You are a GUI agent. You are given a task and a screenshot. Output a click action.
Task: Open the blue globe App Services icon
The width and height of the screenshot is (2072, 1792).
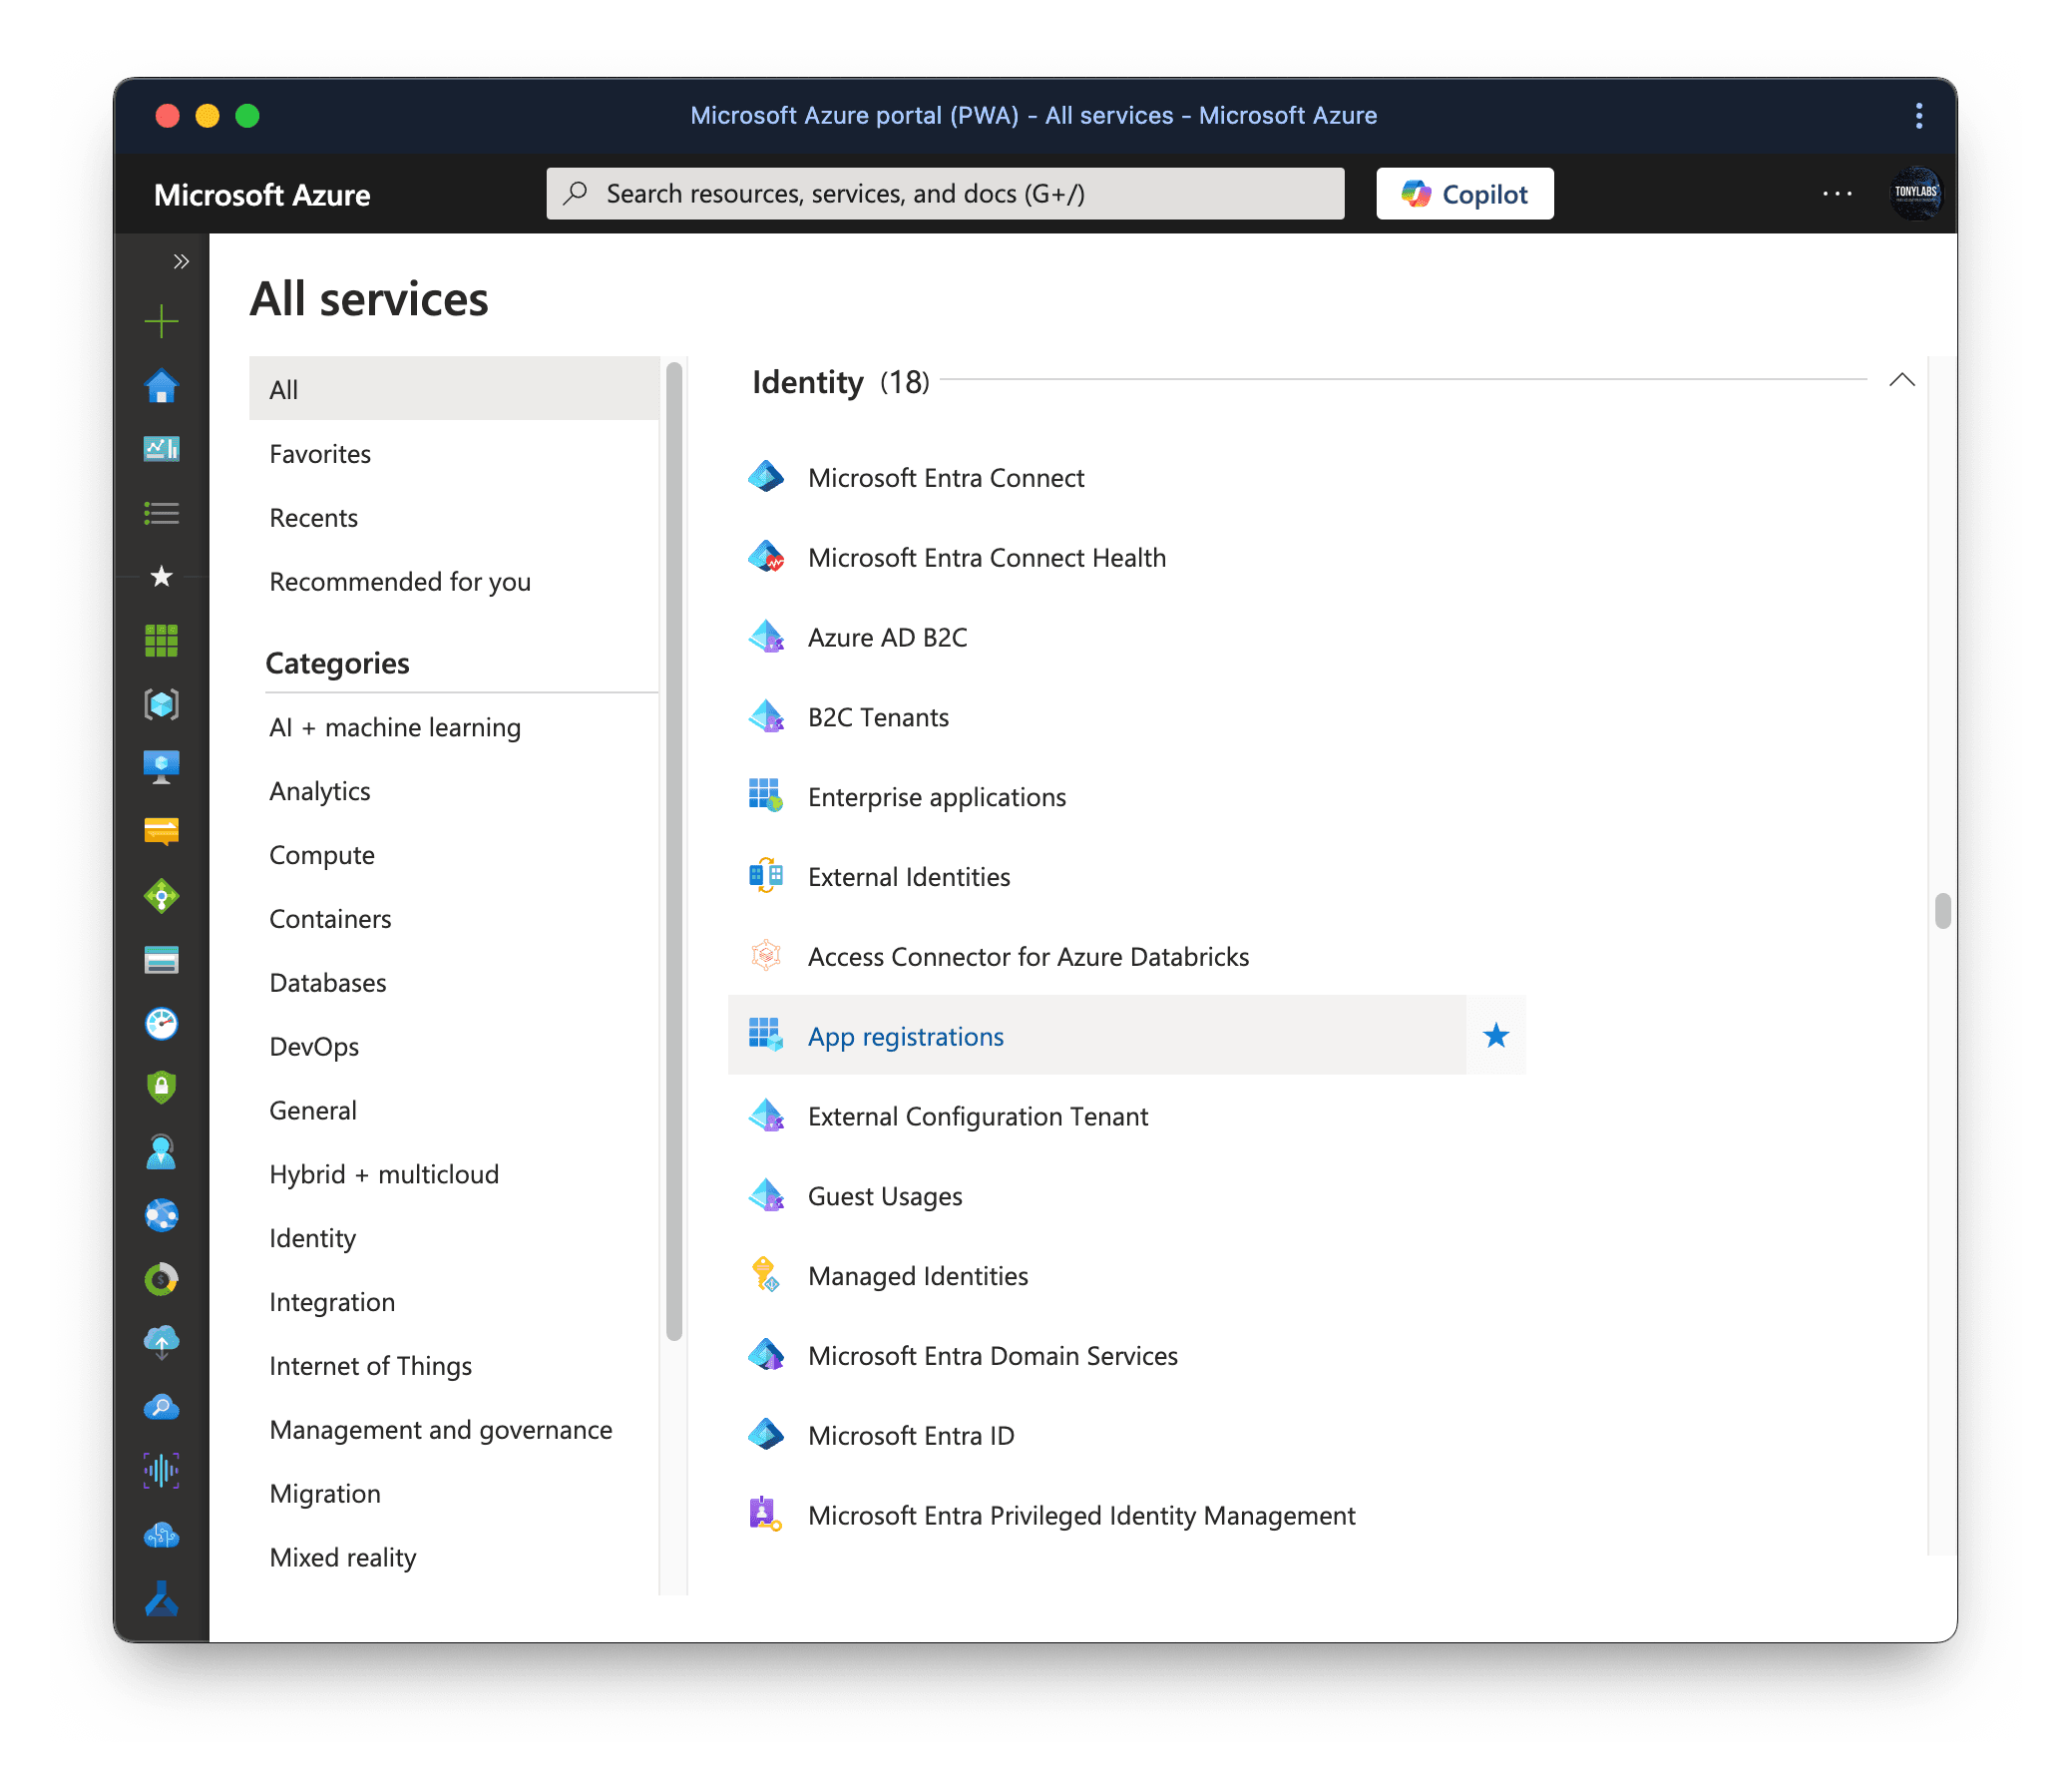point(161,1216)
